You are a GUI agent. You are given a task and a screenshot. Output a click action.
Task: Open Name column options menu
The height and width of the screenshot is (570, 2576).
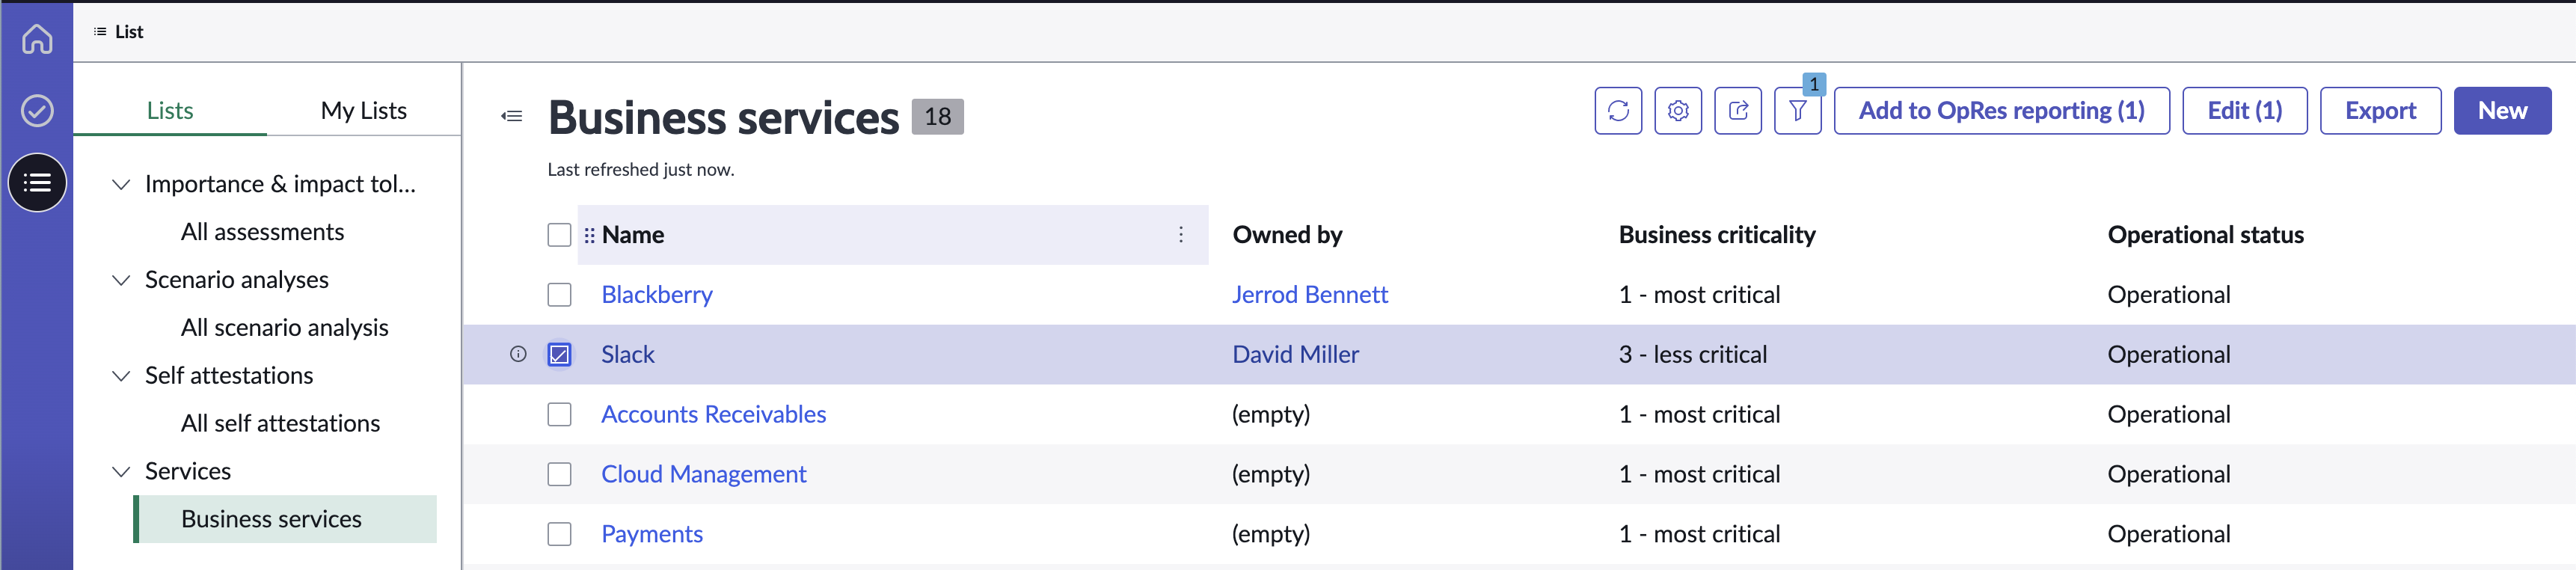1181,235
